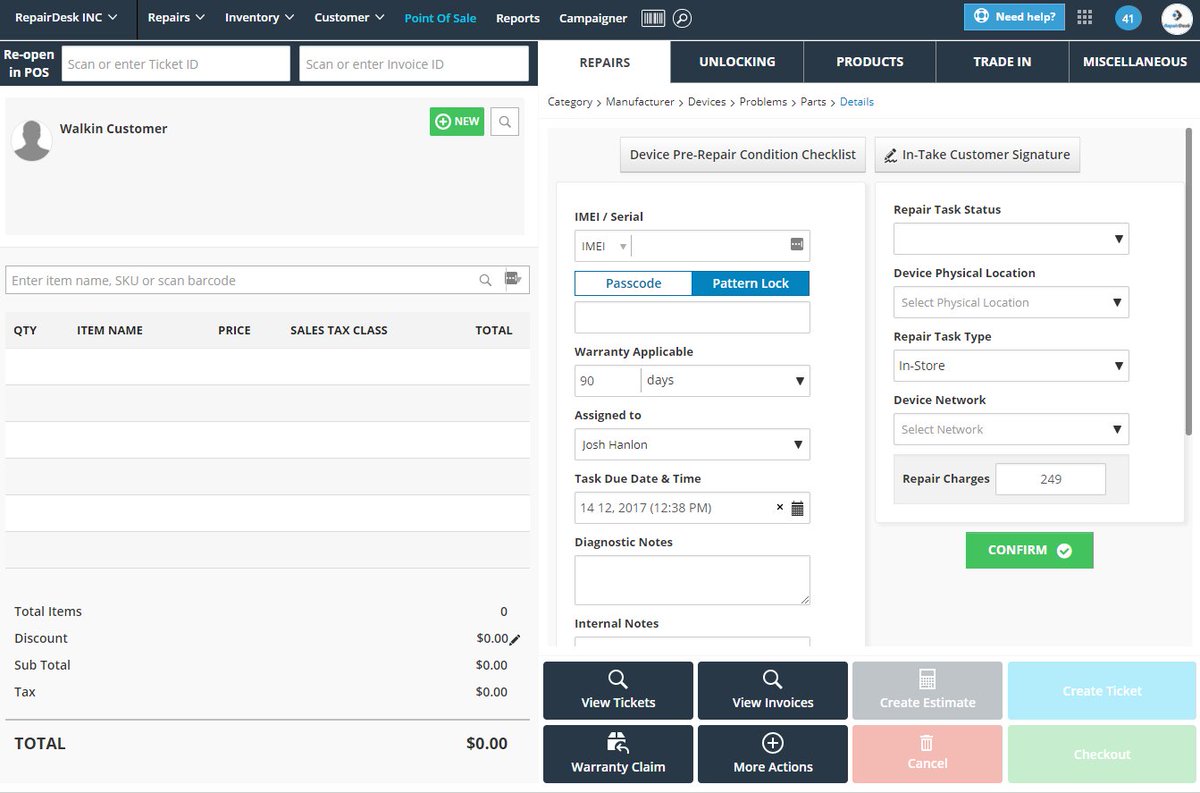Switch to the UNLOCKING tab

point(737,62)
